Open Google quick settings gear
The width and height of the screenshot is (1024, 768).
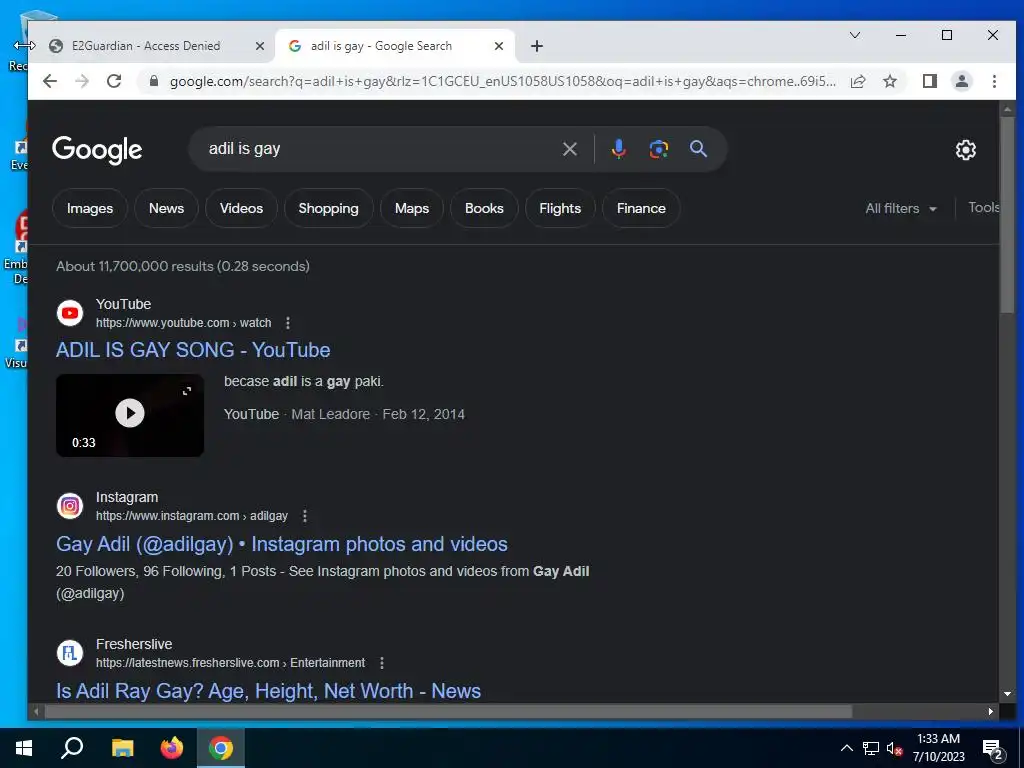pos(966,150)
